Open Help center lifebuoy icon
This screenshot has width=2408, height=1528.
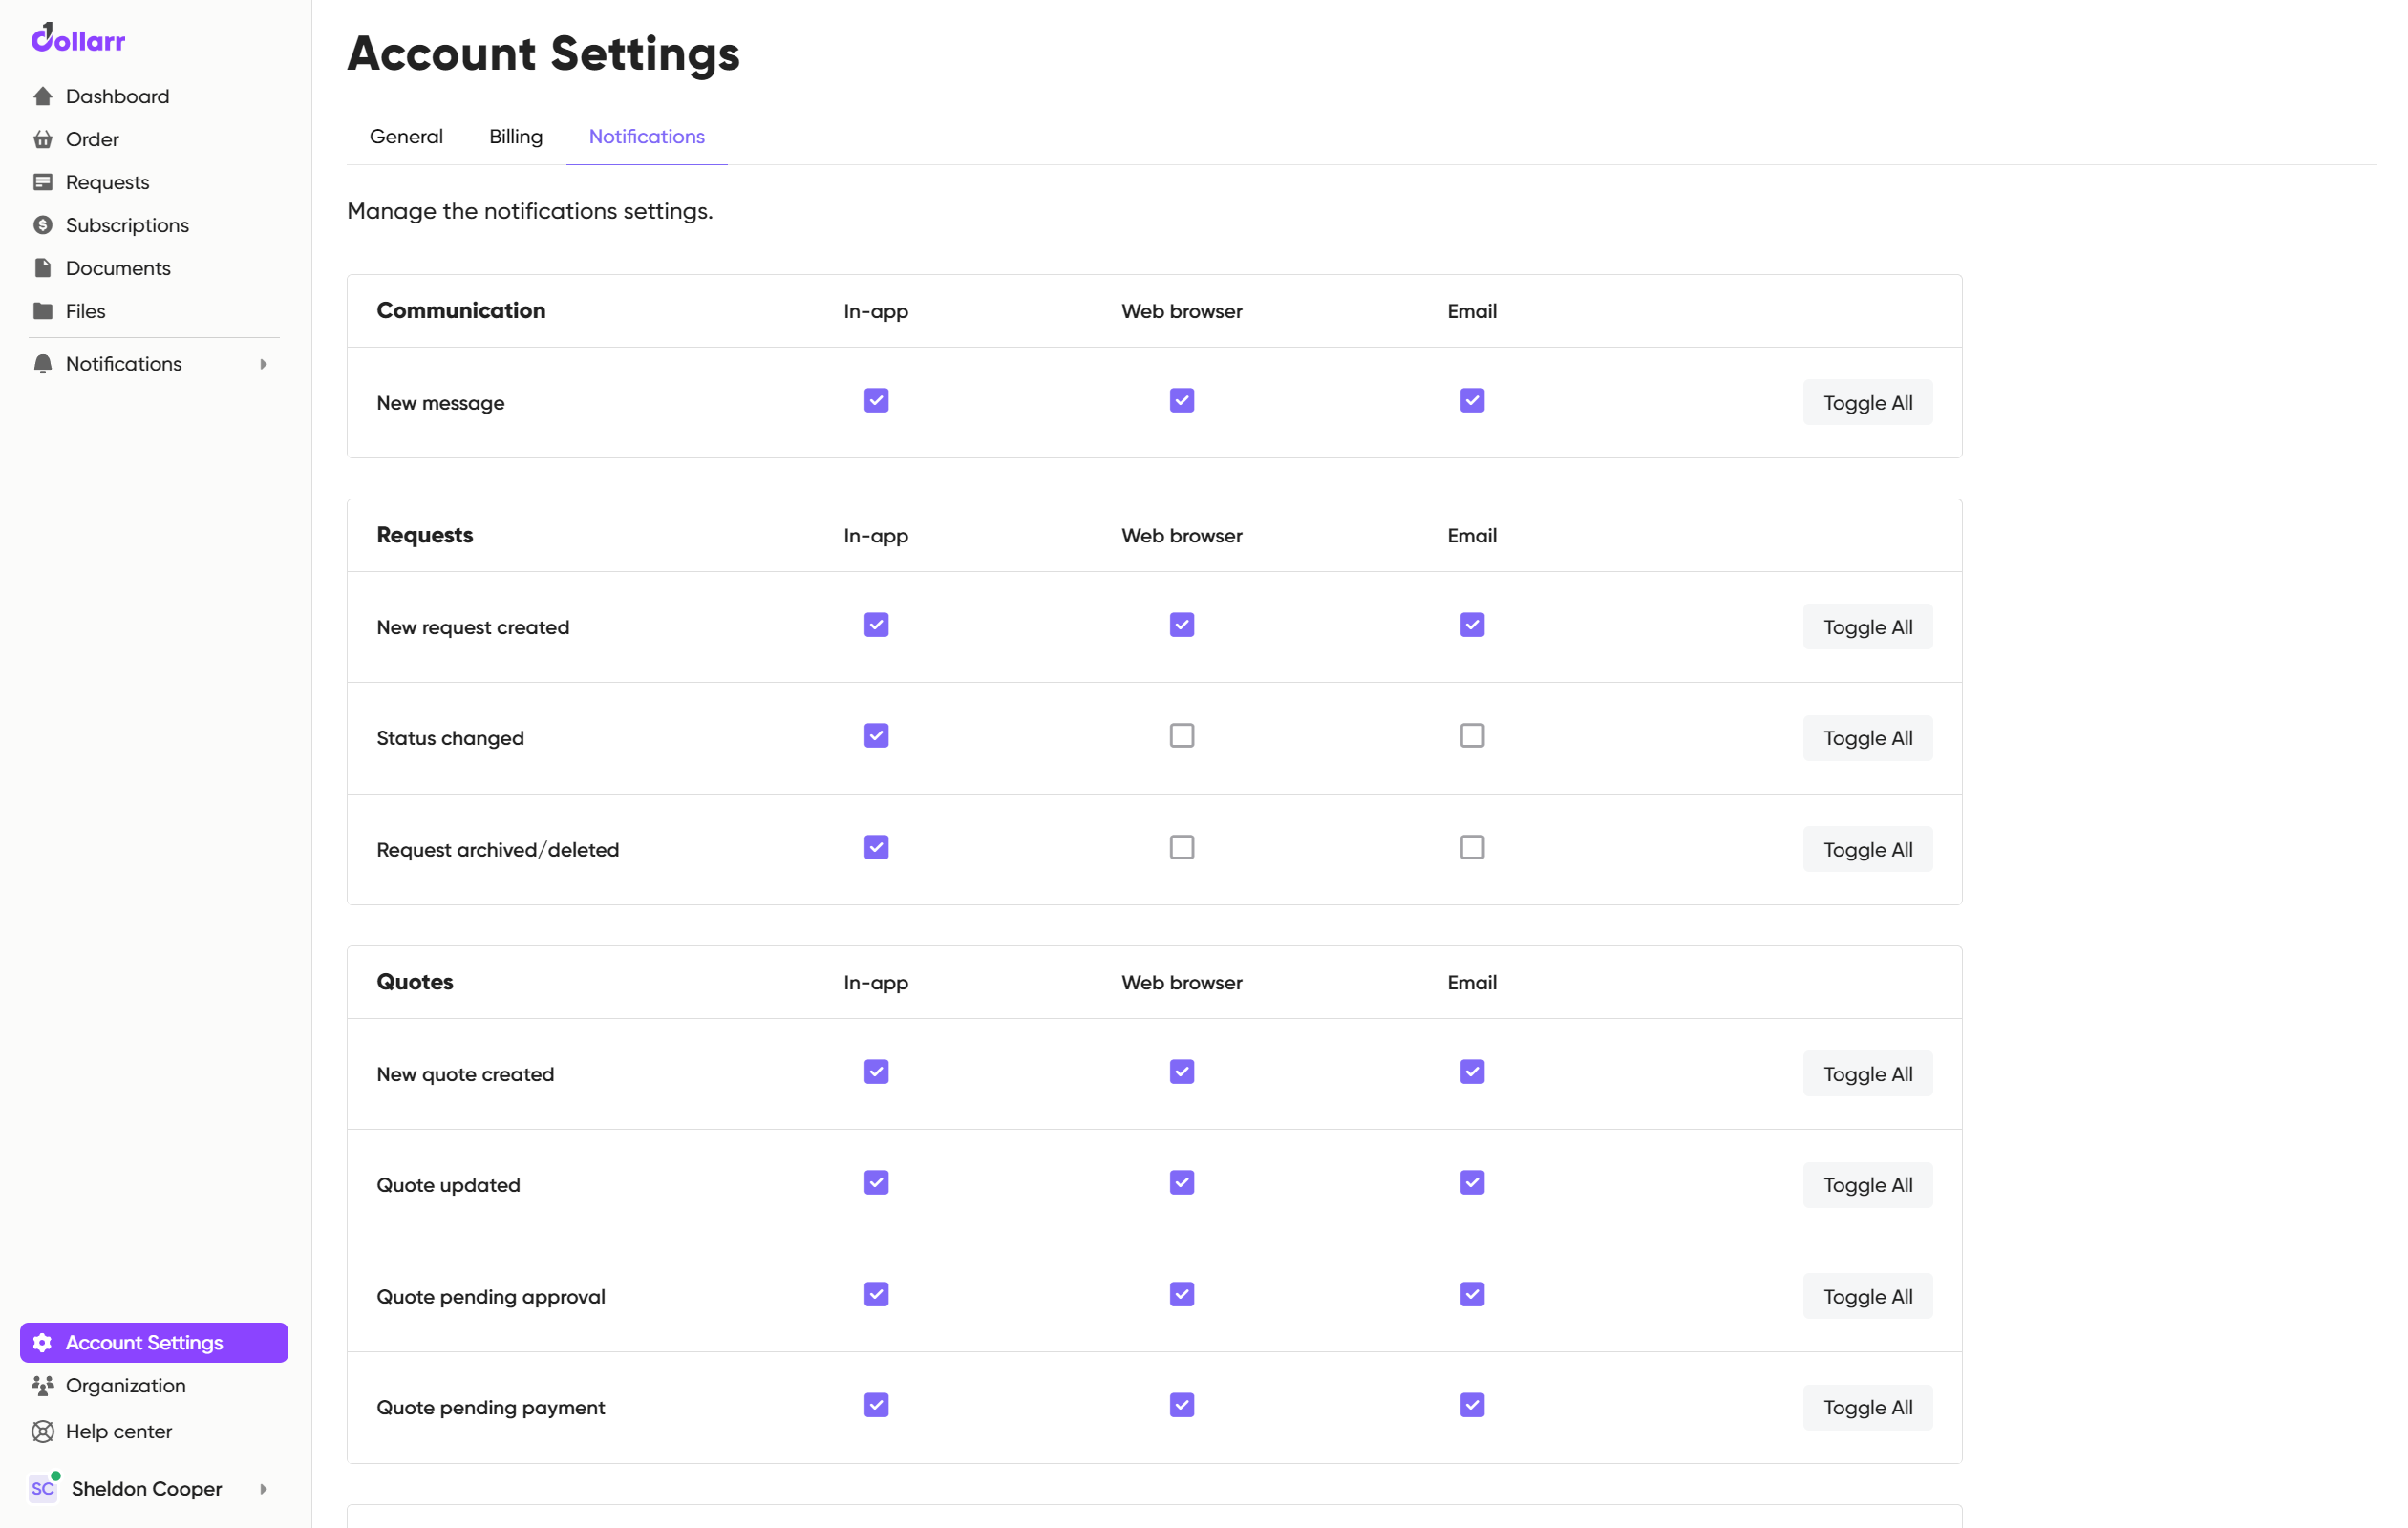pyautogui.click(x=42, y=1431)
